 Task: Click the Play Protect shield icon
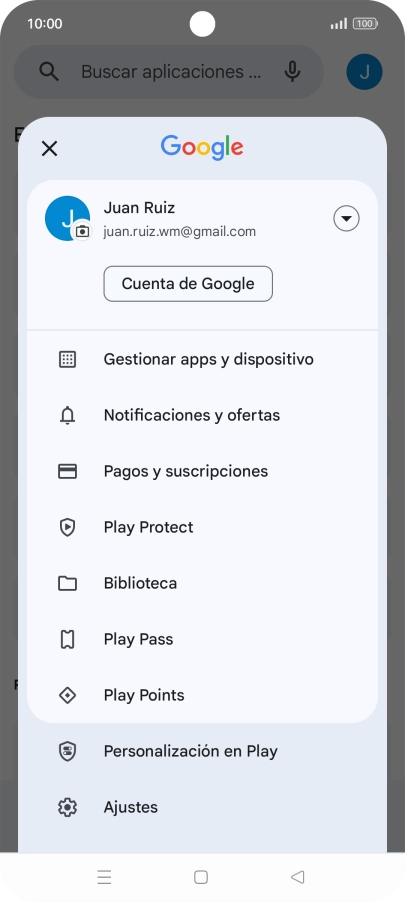(67, 528)
